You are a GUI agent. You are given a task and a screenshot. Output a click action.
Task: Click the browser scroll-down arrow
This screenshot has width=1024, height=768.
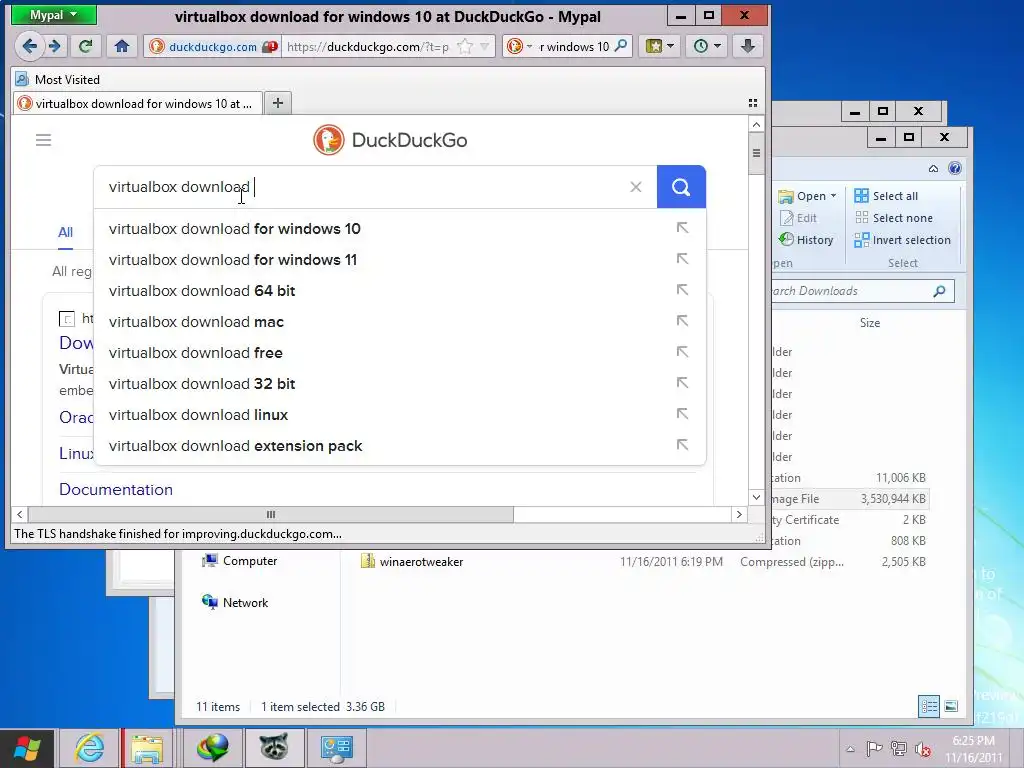pyautogui.click(x=756, y=497)
